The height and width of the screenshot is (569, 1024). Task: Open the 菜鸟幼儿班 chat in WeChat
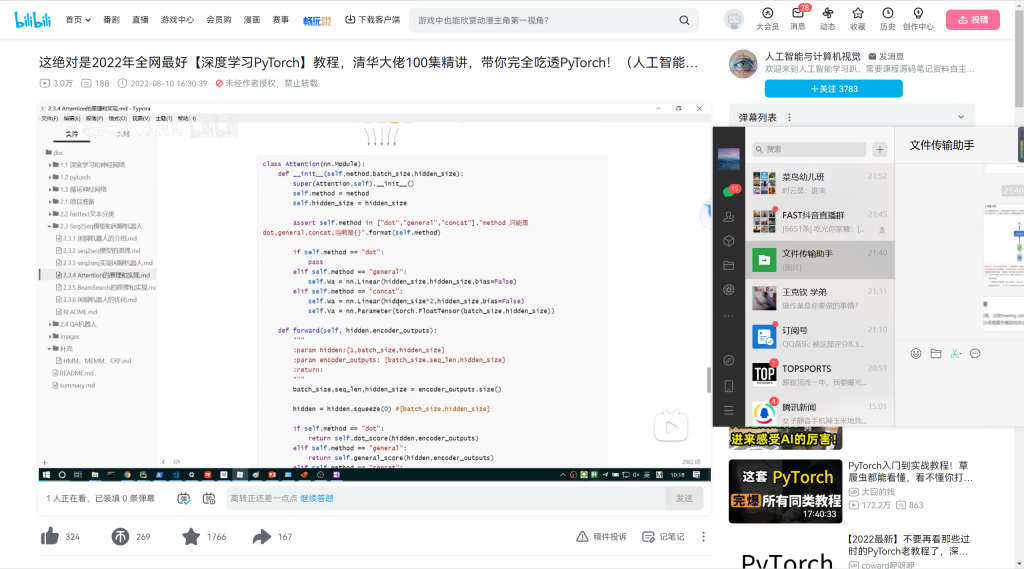820,183
